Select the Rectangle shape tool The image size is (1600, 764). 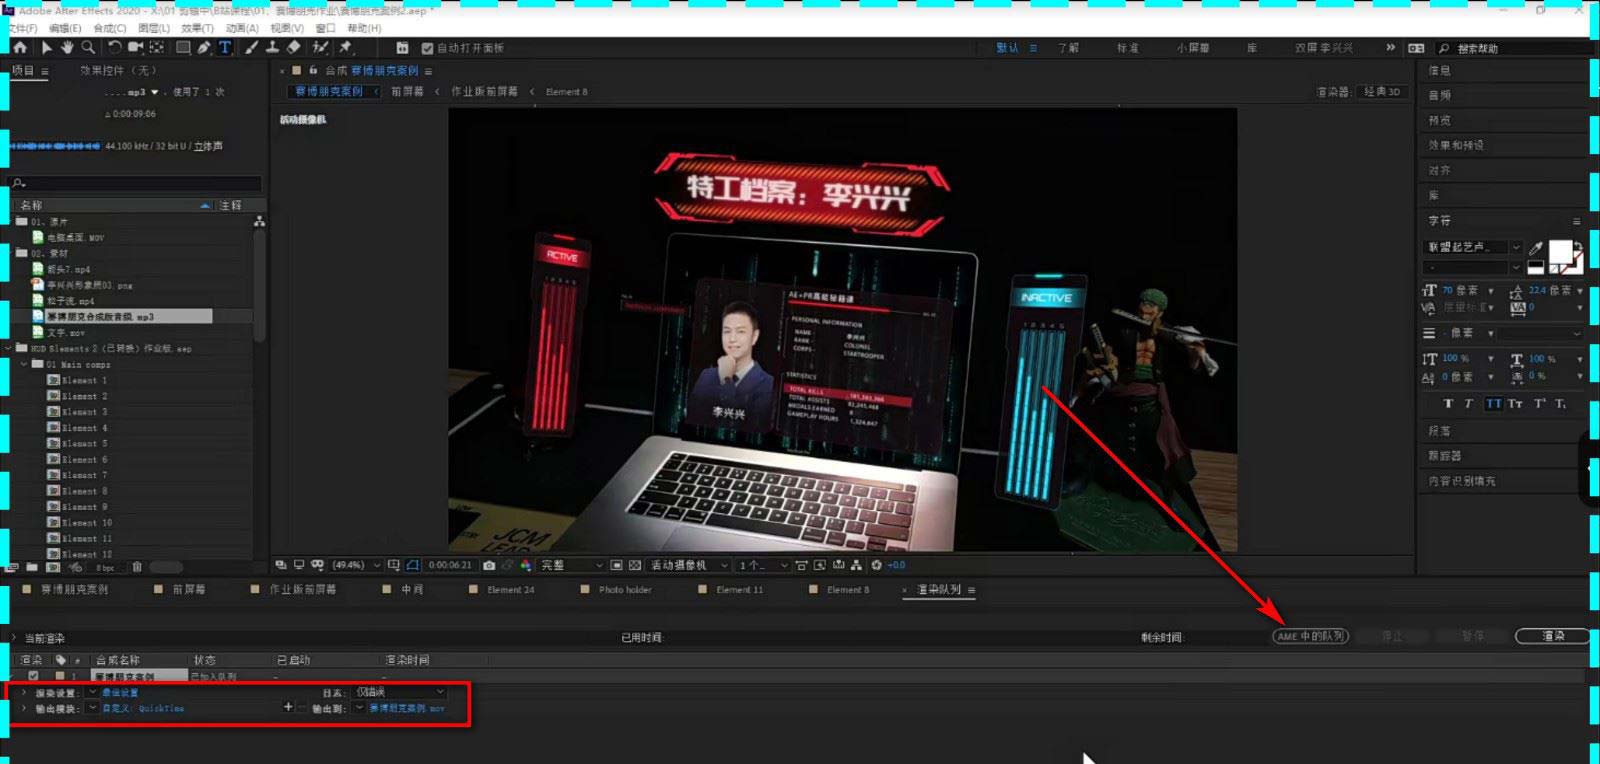pyautogui.click(x=183, y=47)
